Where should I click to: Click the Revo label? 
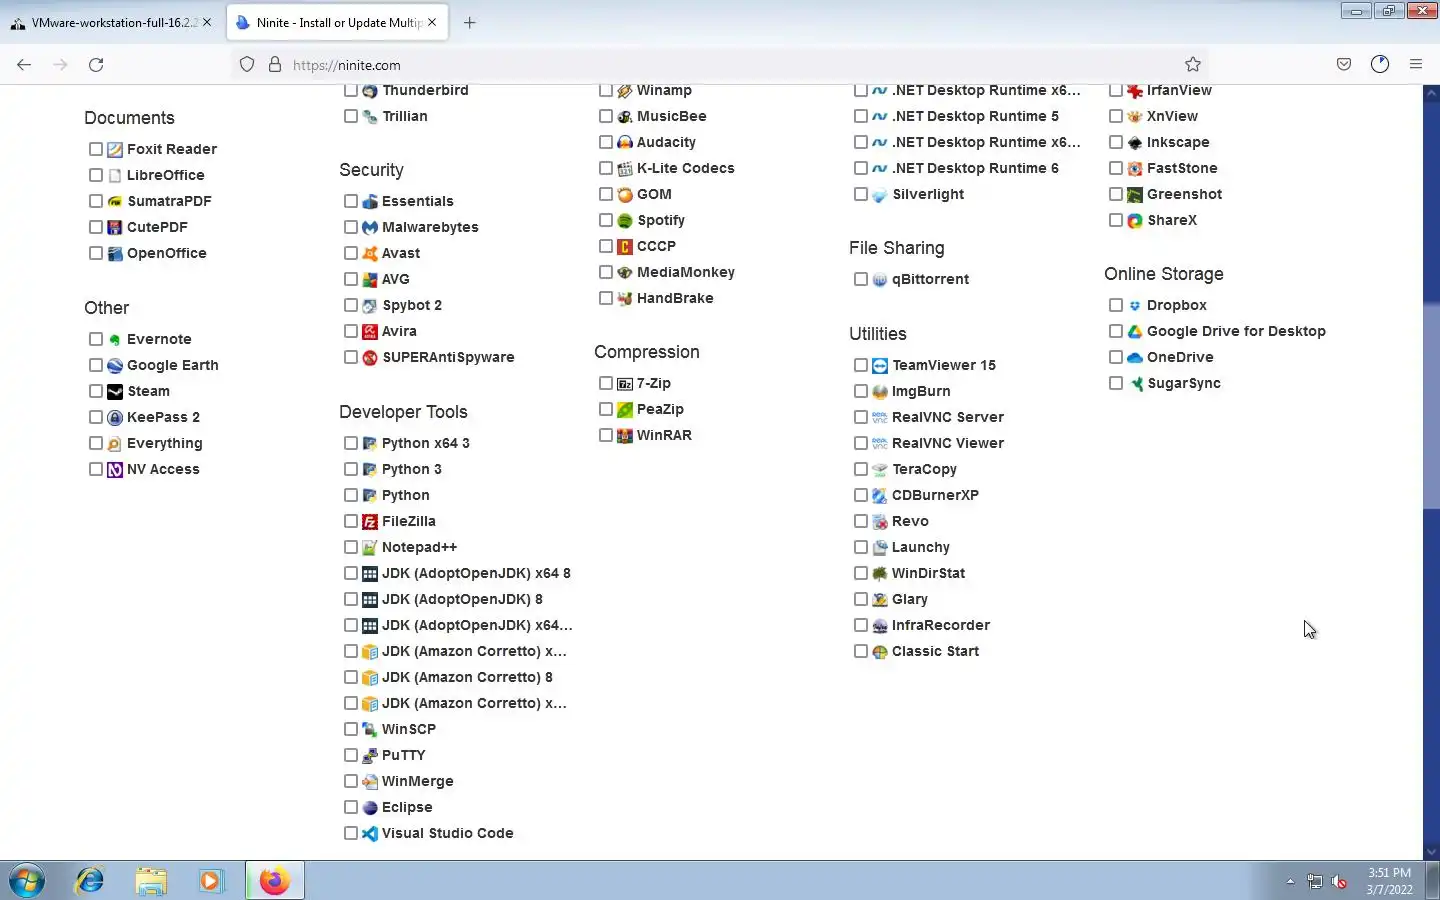[910, 521]
